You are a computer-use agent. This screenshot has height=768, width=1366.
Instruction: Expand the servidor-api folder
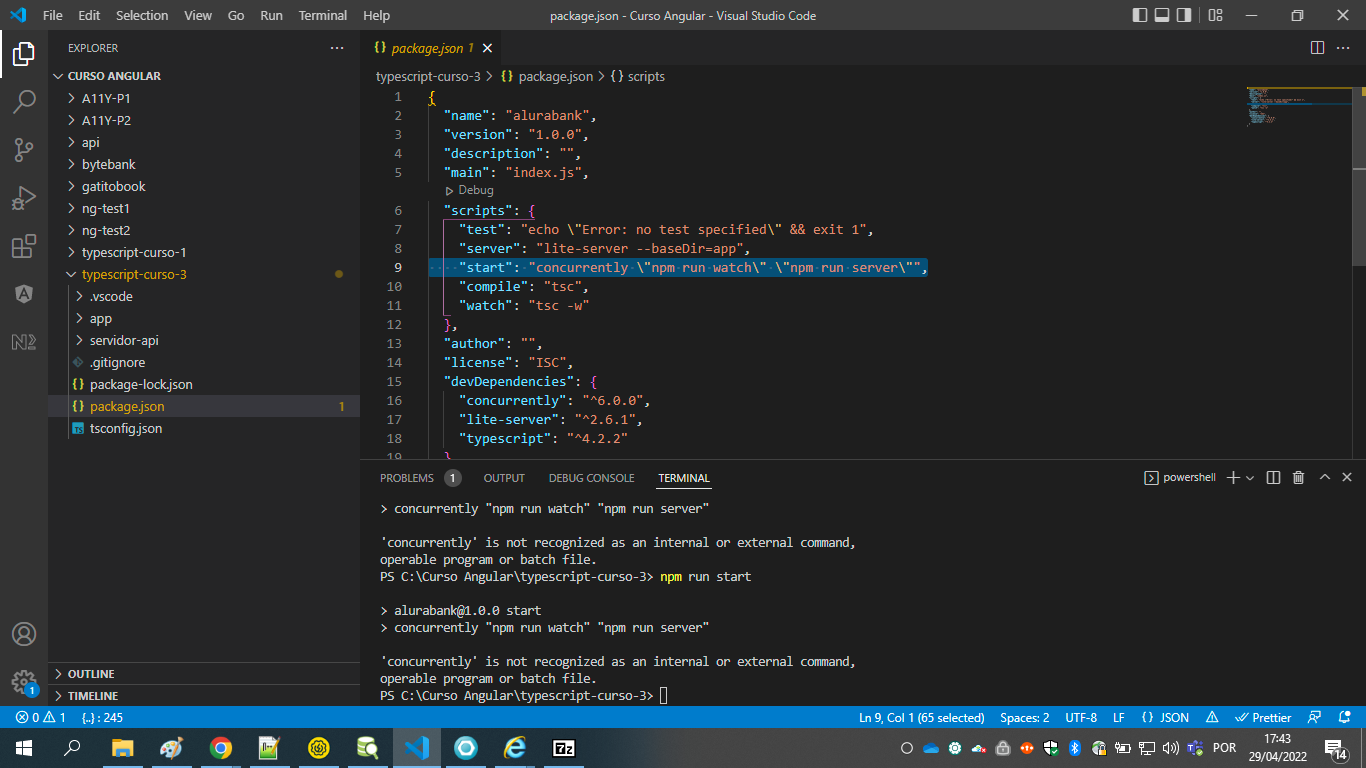click(204, 340)
